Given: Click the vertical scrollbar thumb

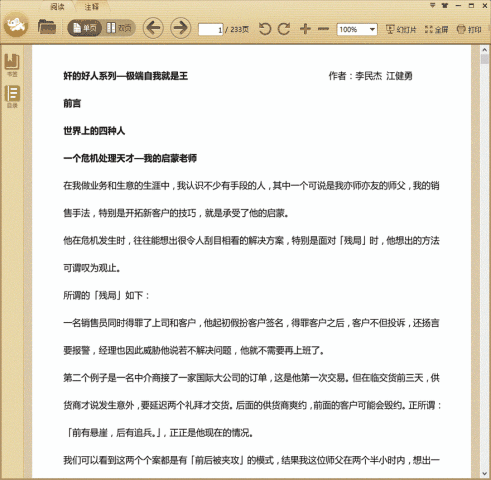Looking at the screenshot, I should coord(485,59).
